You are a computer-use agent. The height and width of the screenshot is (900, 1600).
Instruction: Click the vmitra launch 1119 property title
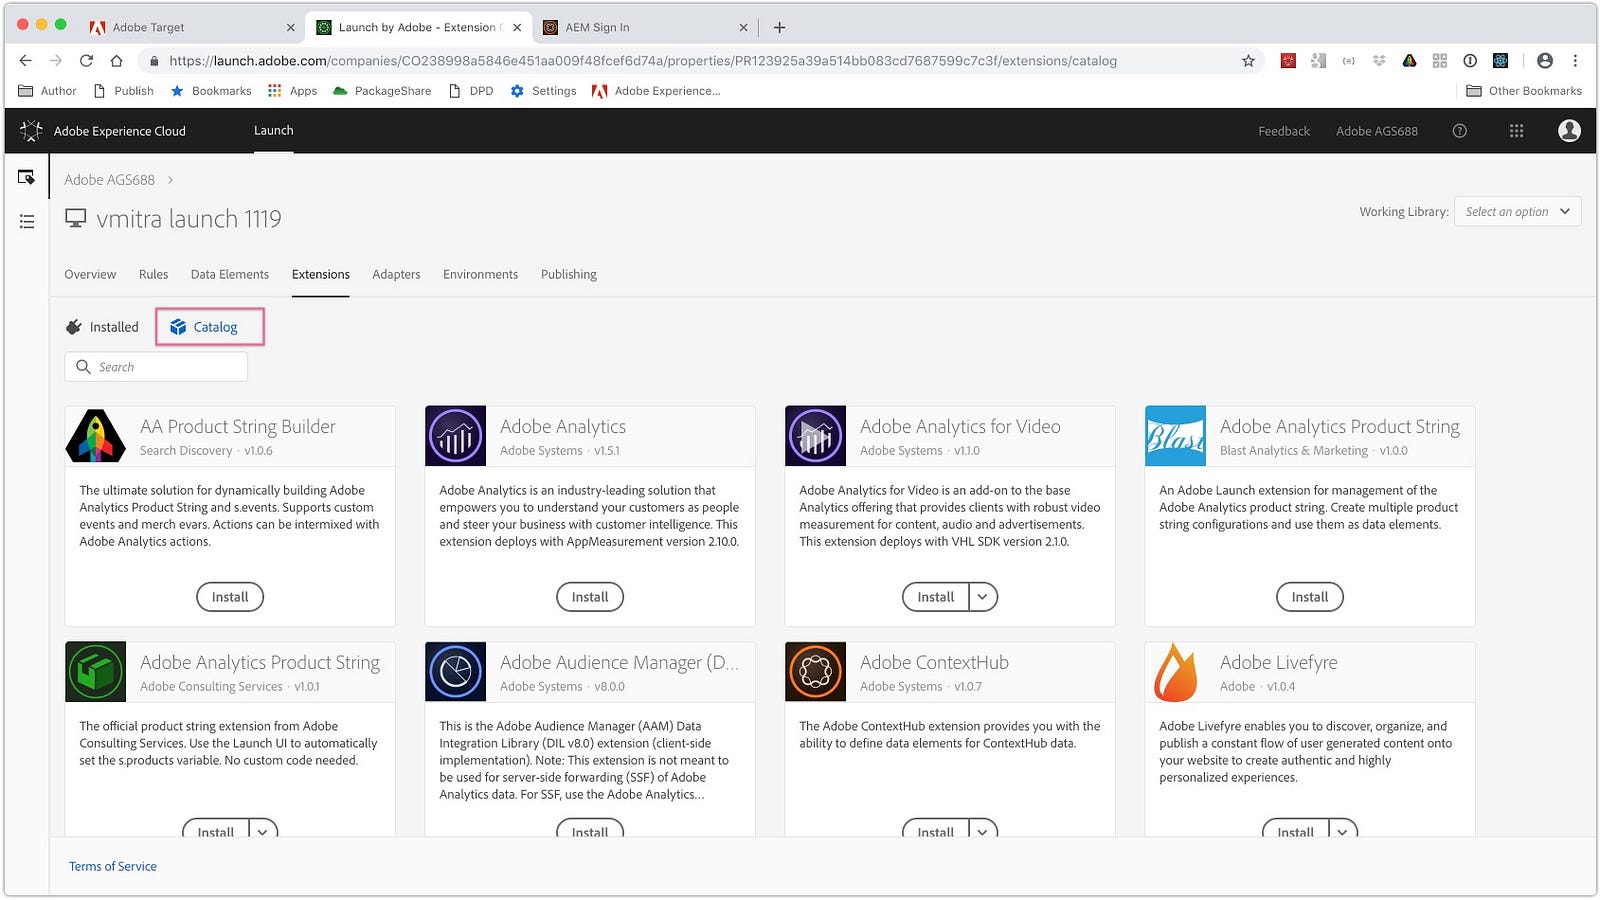(189, 218)
